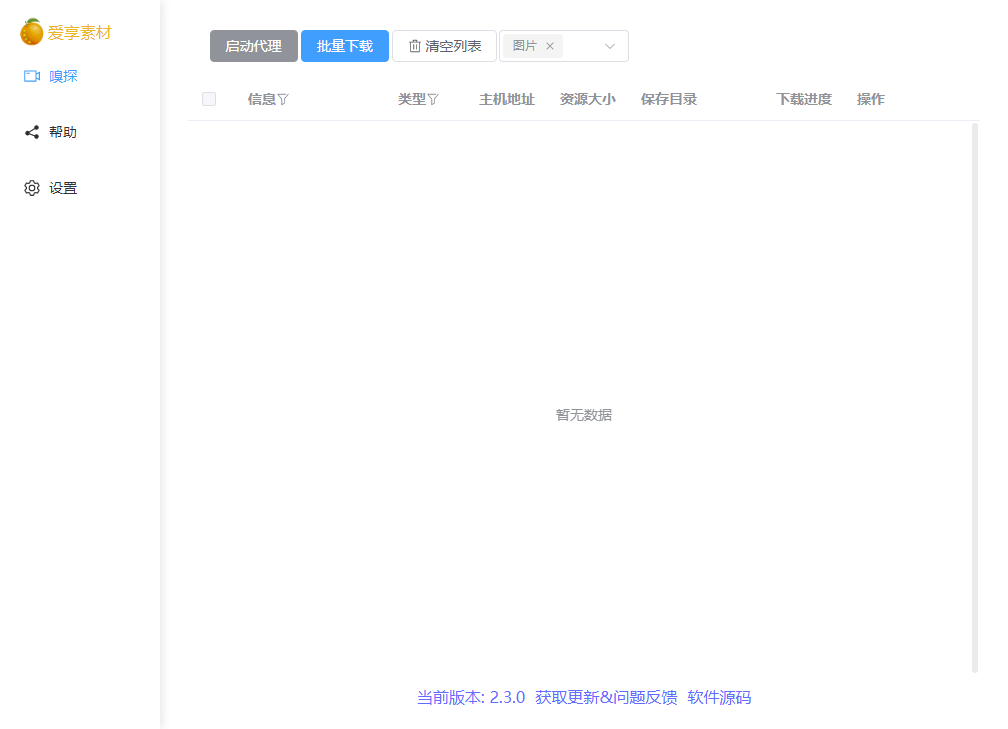Image resolution: width=1008 pixels, height=729 pixels.
Task: Open the 图片 type filter combo box
Action: pyautogui.click(x=582, y=46)
